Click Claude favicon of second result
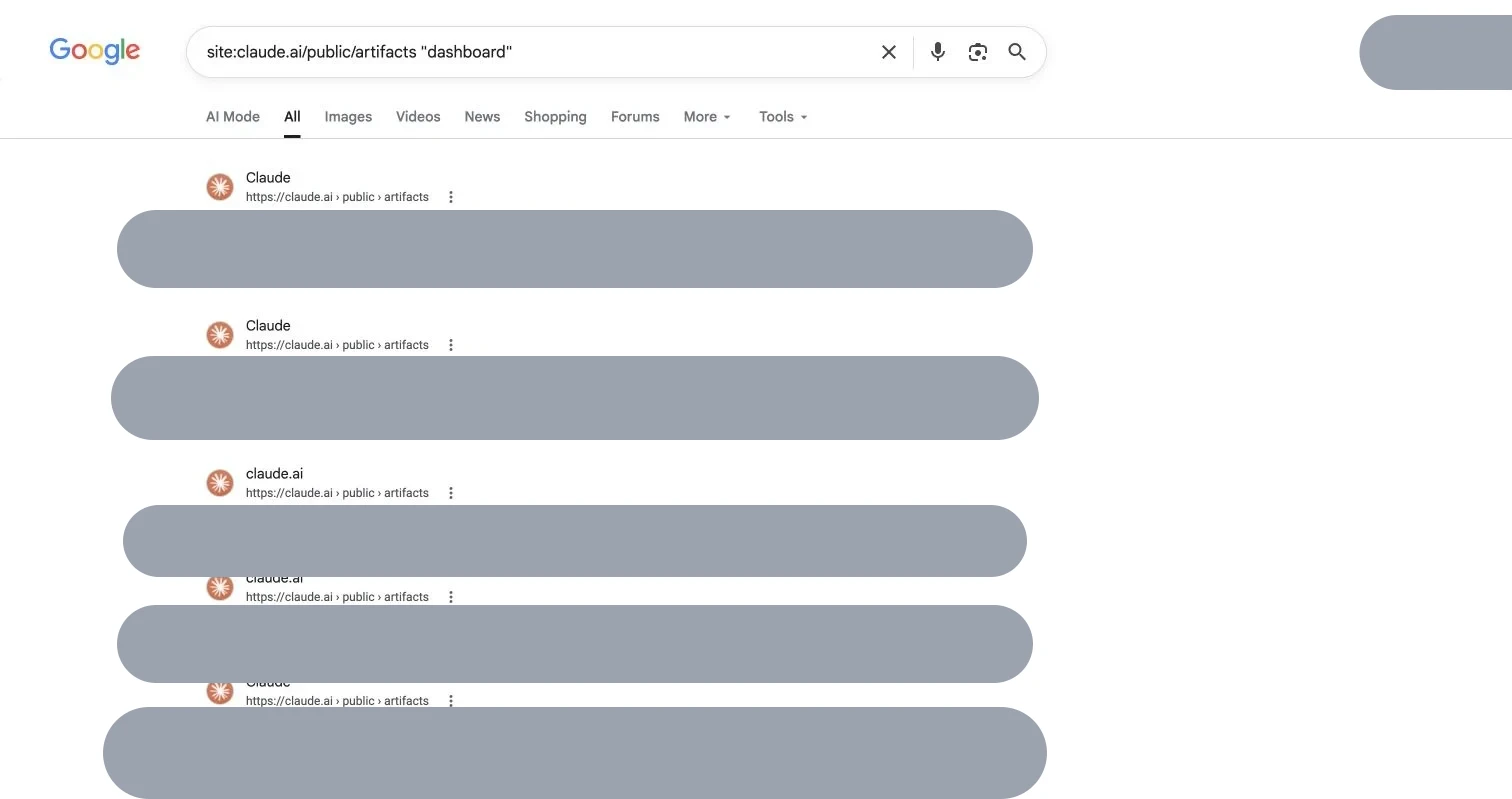Image resolution: width=1512 pixels, height=799 pixels. pyautogui.click(x=220, y=335)
